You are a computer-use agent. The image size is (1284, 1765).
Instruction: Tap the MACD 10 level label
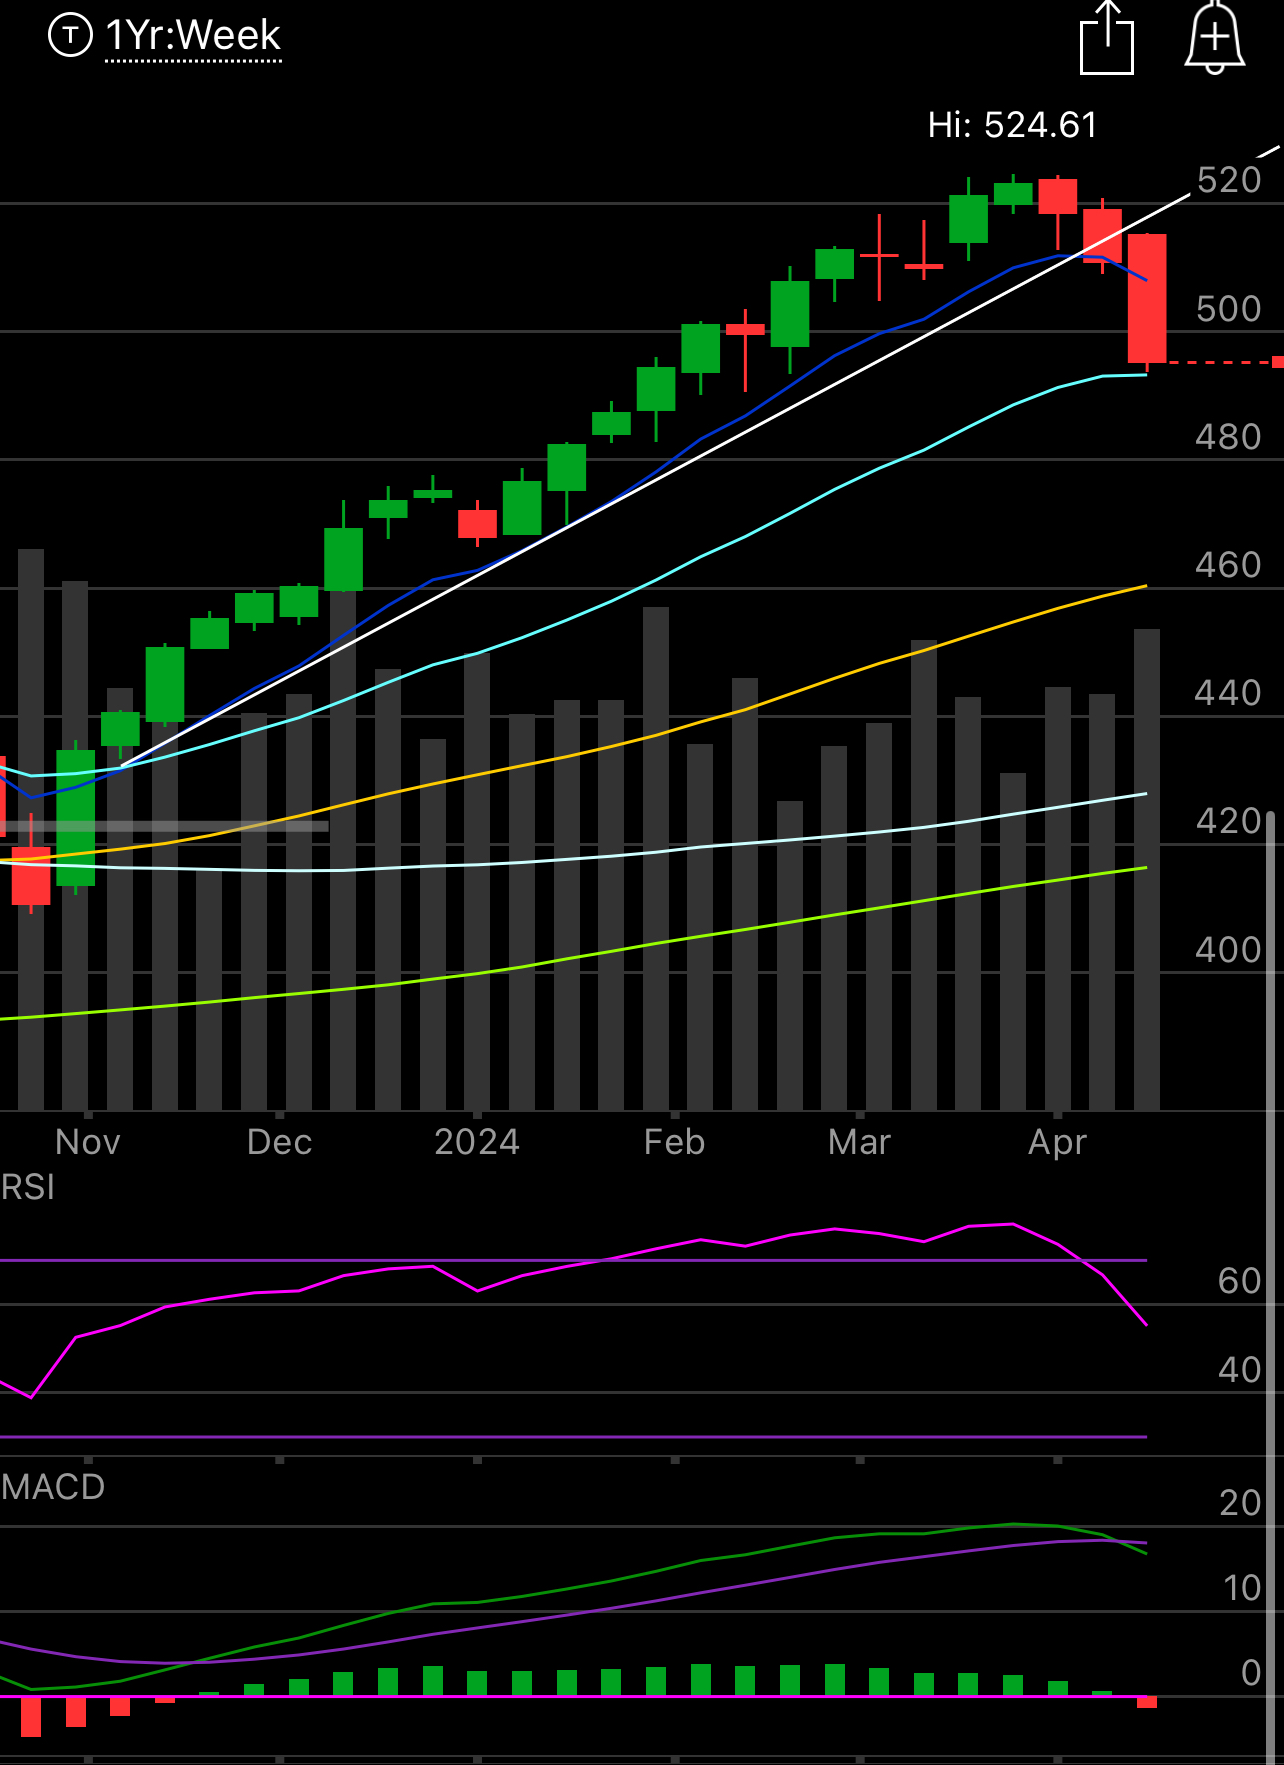point(1243,1588)
